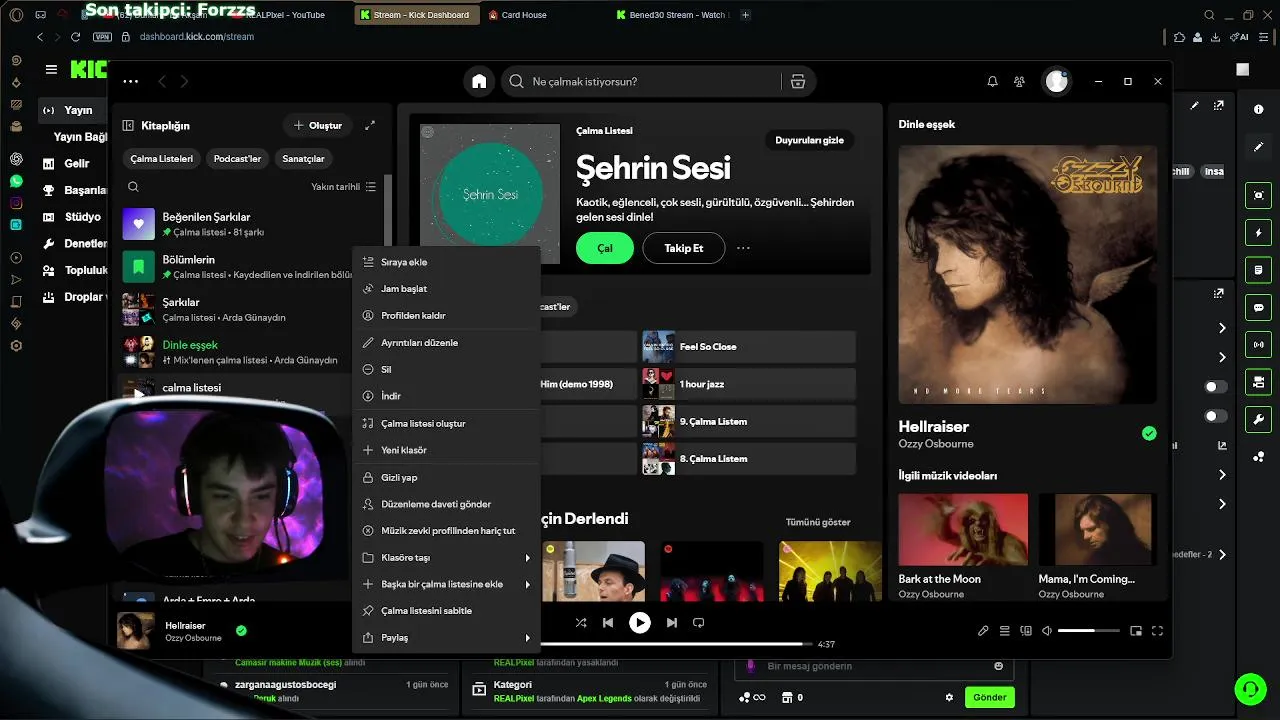The height and width of the screenshot is (720, 1280).
Task: Open more options dots beside Takip Et
Action: click(x=743, y=248)
